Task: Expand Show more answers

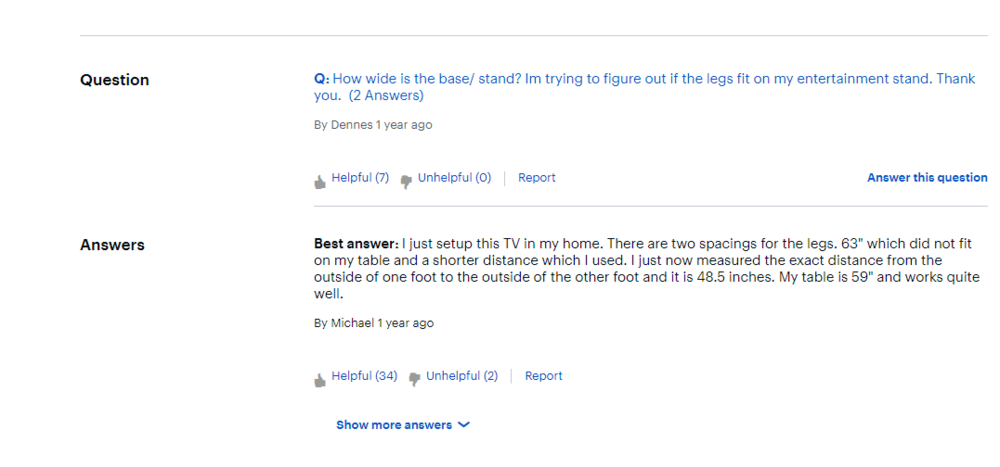Action: [394, 425]
